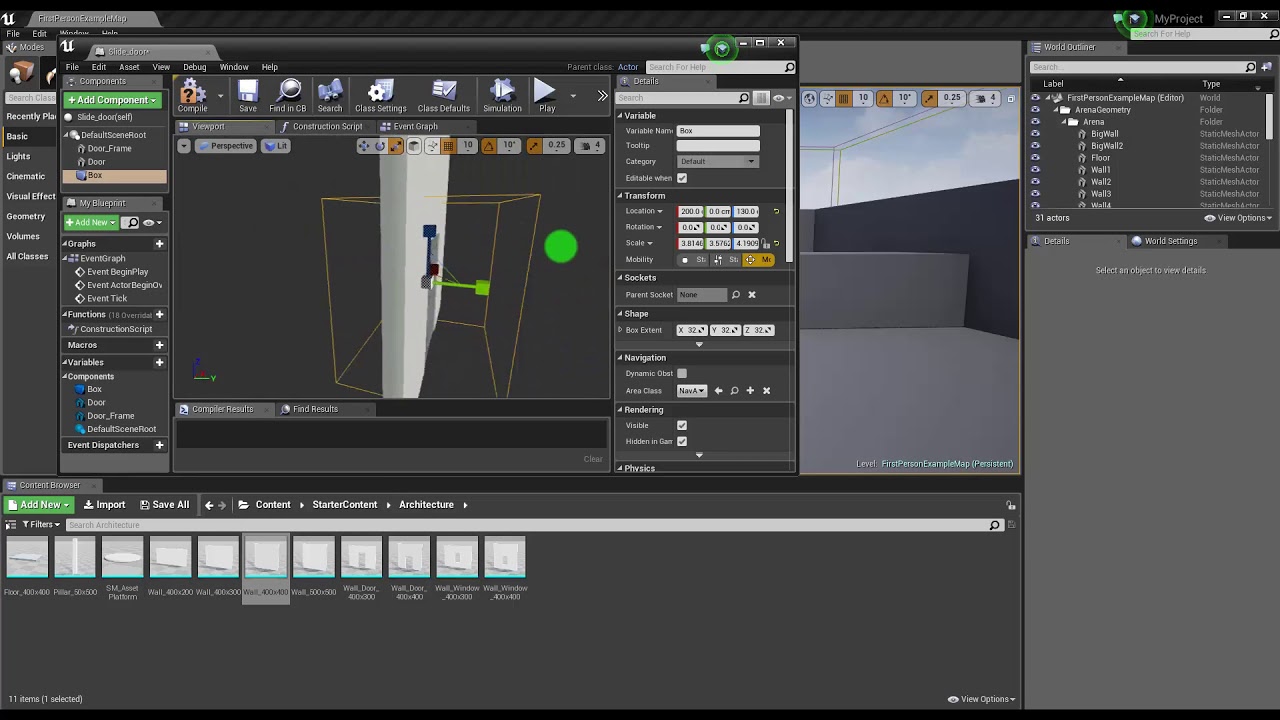Add a new graph with the plus icon
Image resolution: width=1280 pixels, height=720 pixels.
pyautogui.click(x=159, y=244)
